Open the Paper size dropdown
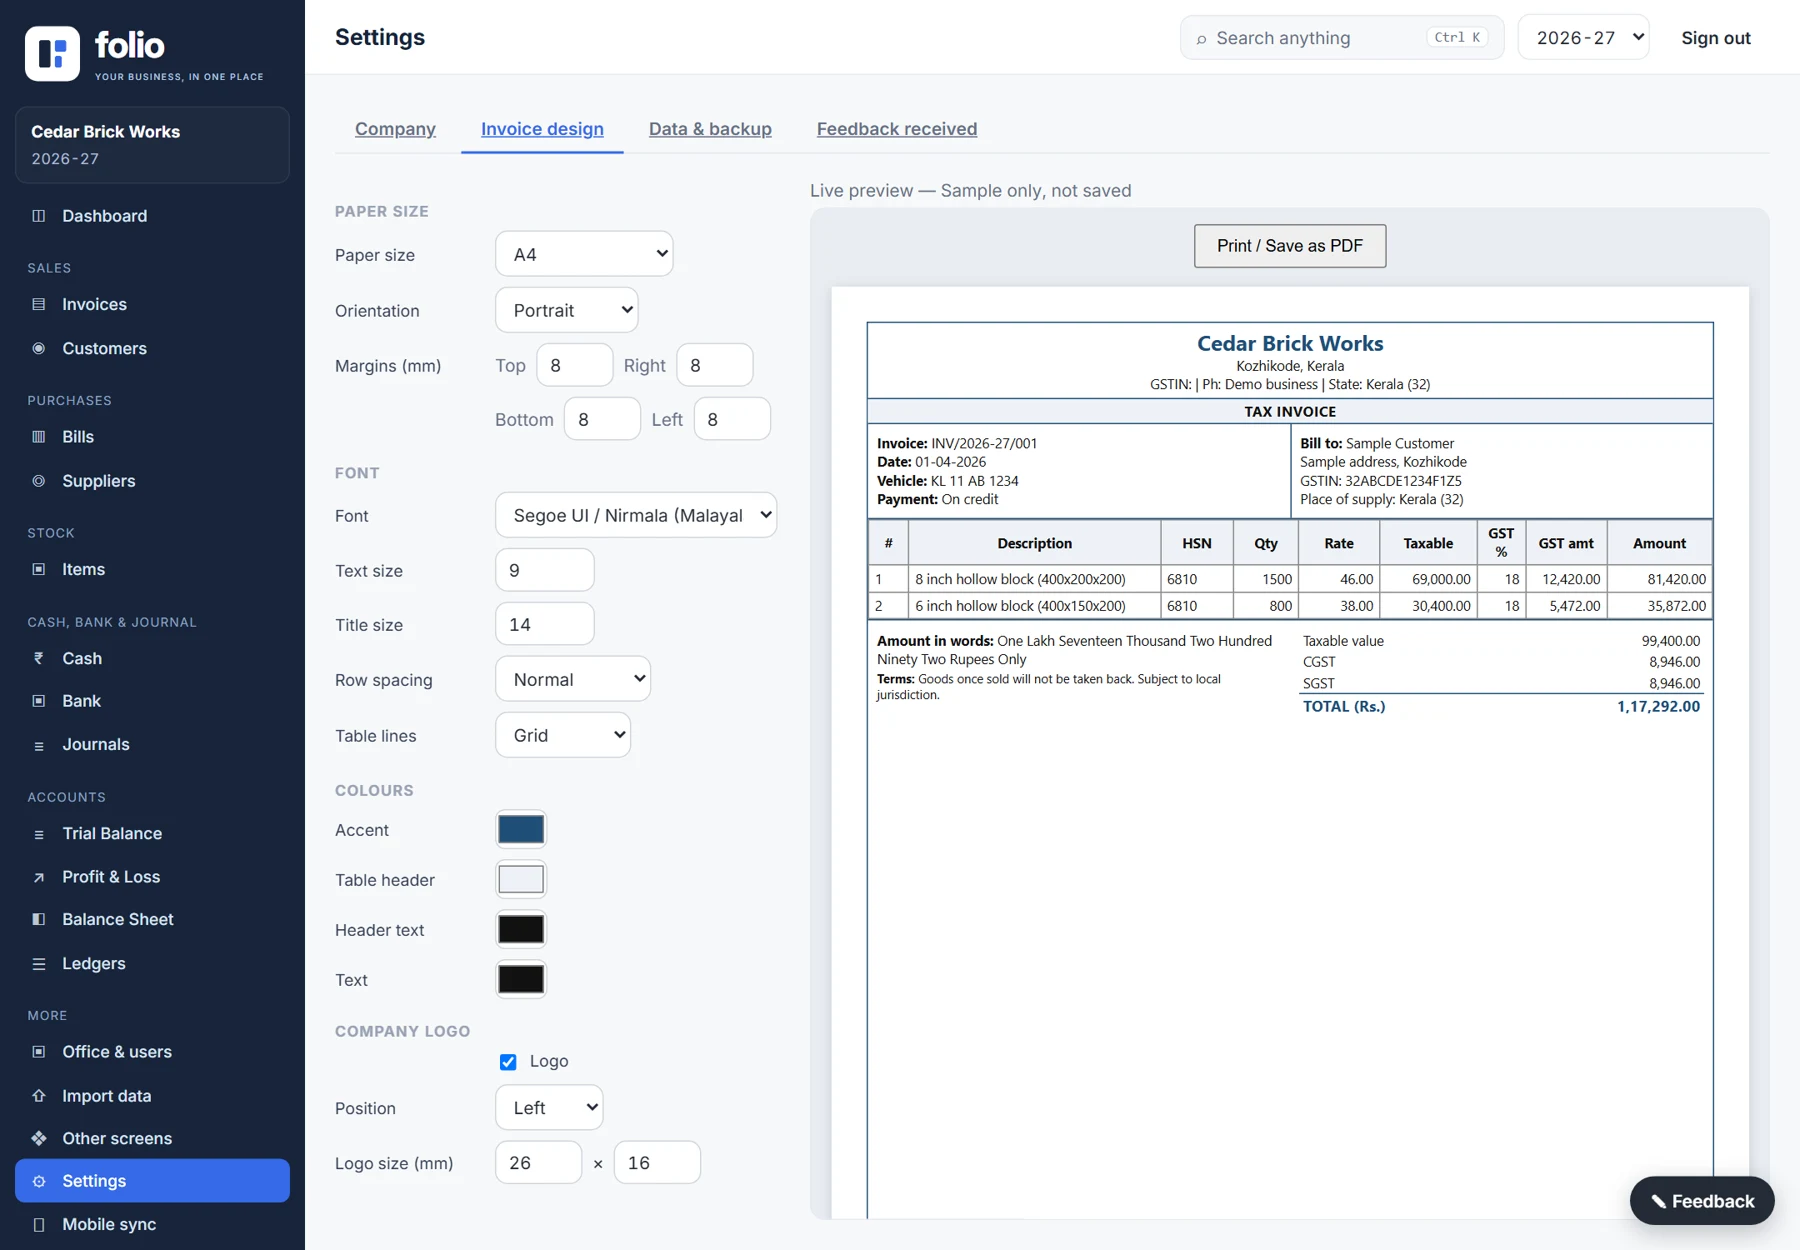 tap(584, 254)
